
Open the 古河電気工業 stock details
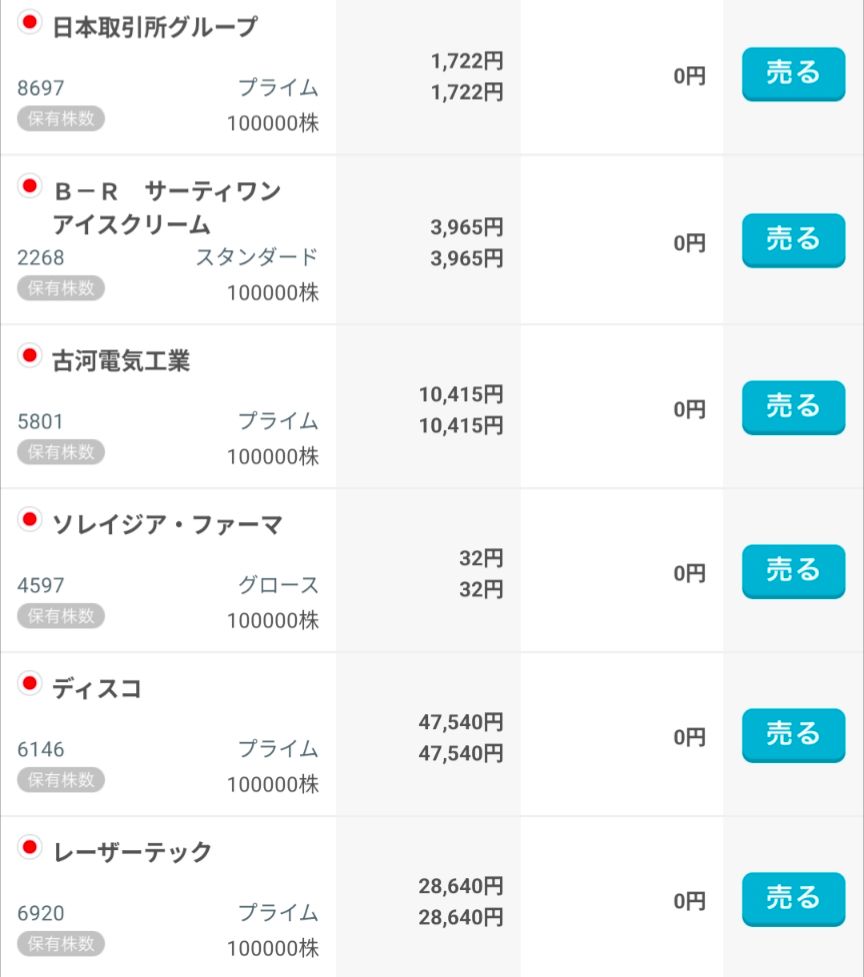[121, 361]
